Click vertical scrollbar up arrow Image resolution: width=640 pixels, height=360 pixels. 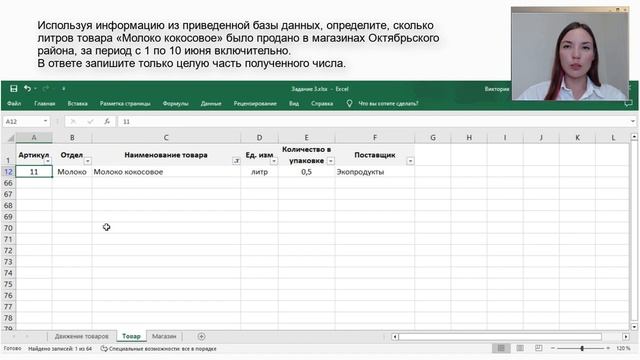point(634,137)
